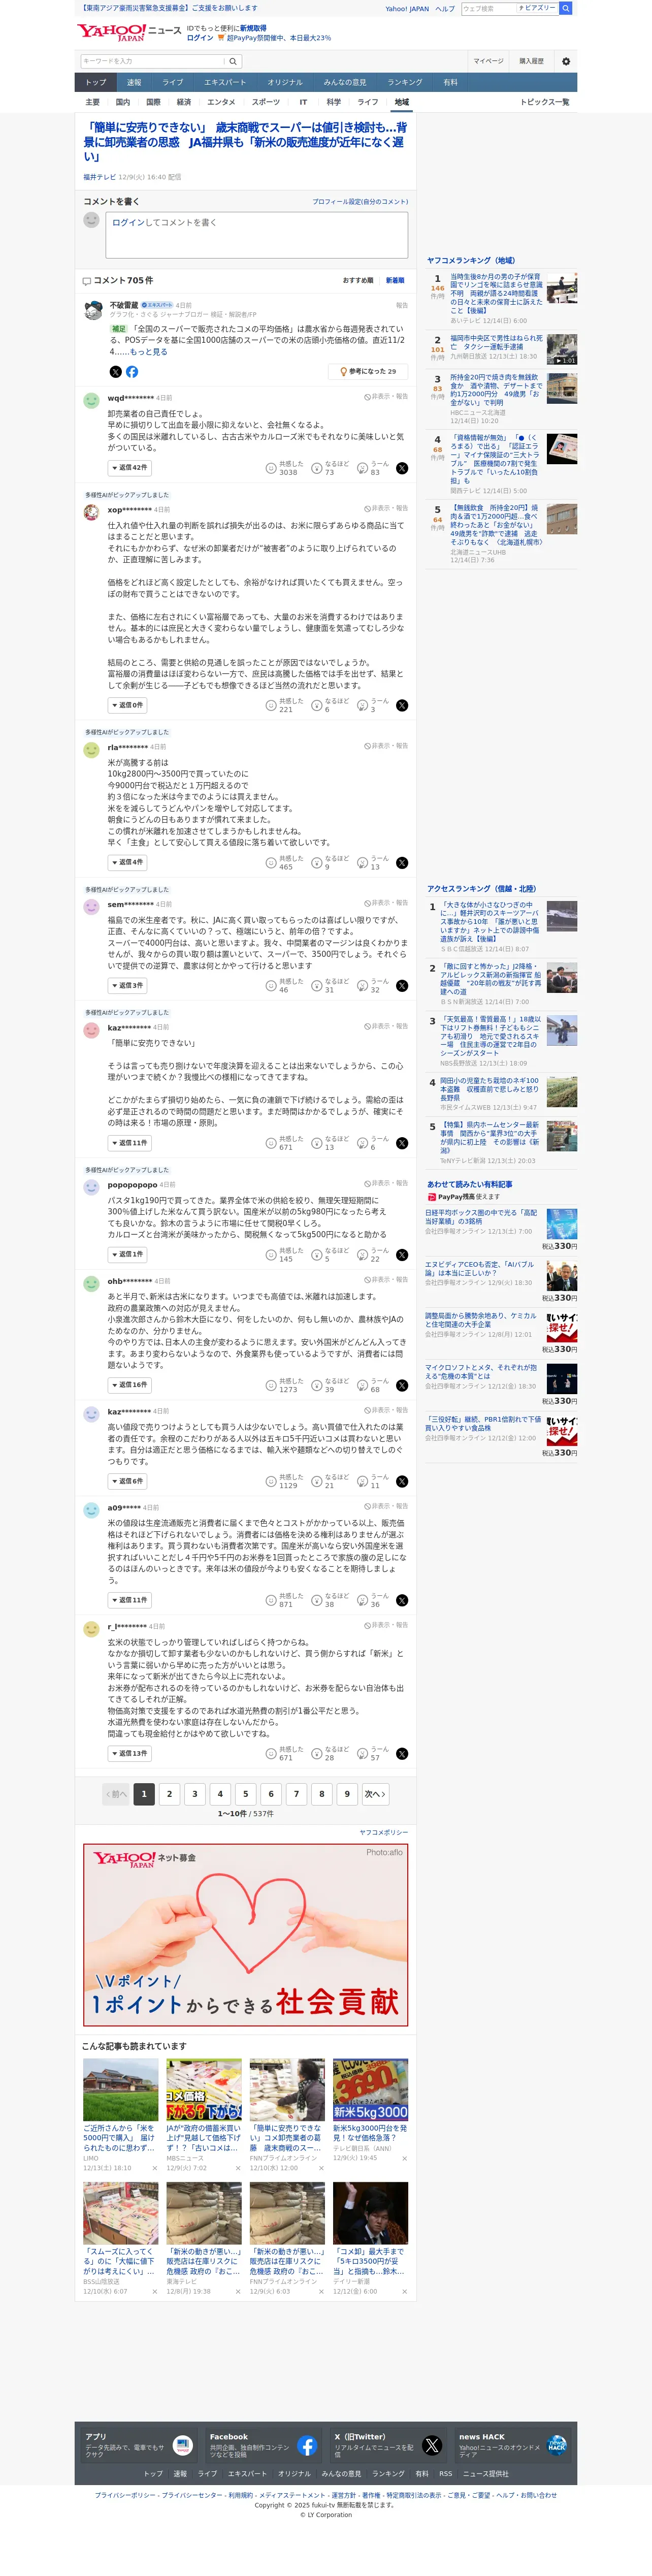Open the エキスパート navigation tab

pos(224,82)
